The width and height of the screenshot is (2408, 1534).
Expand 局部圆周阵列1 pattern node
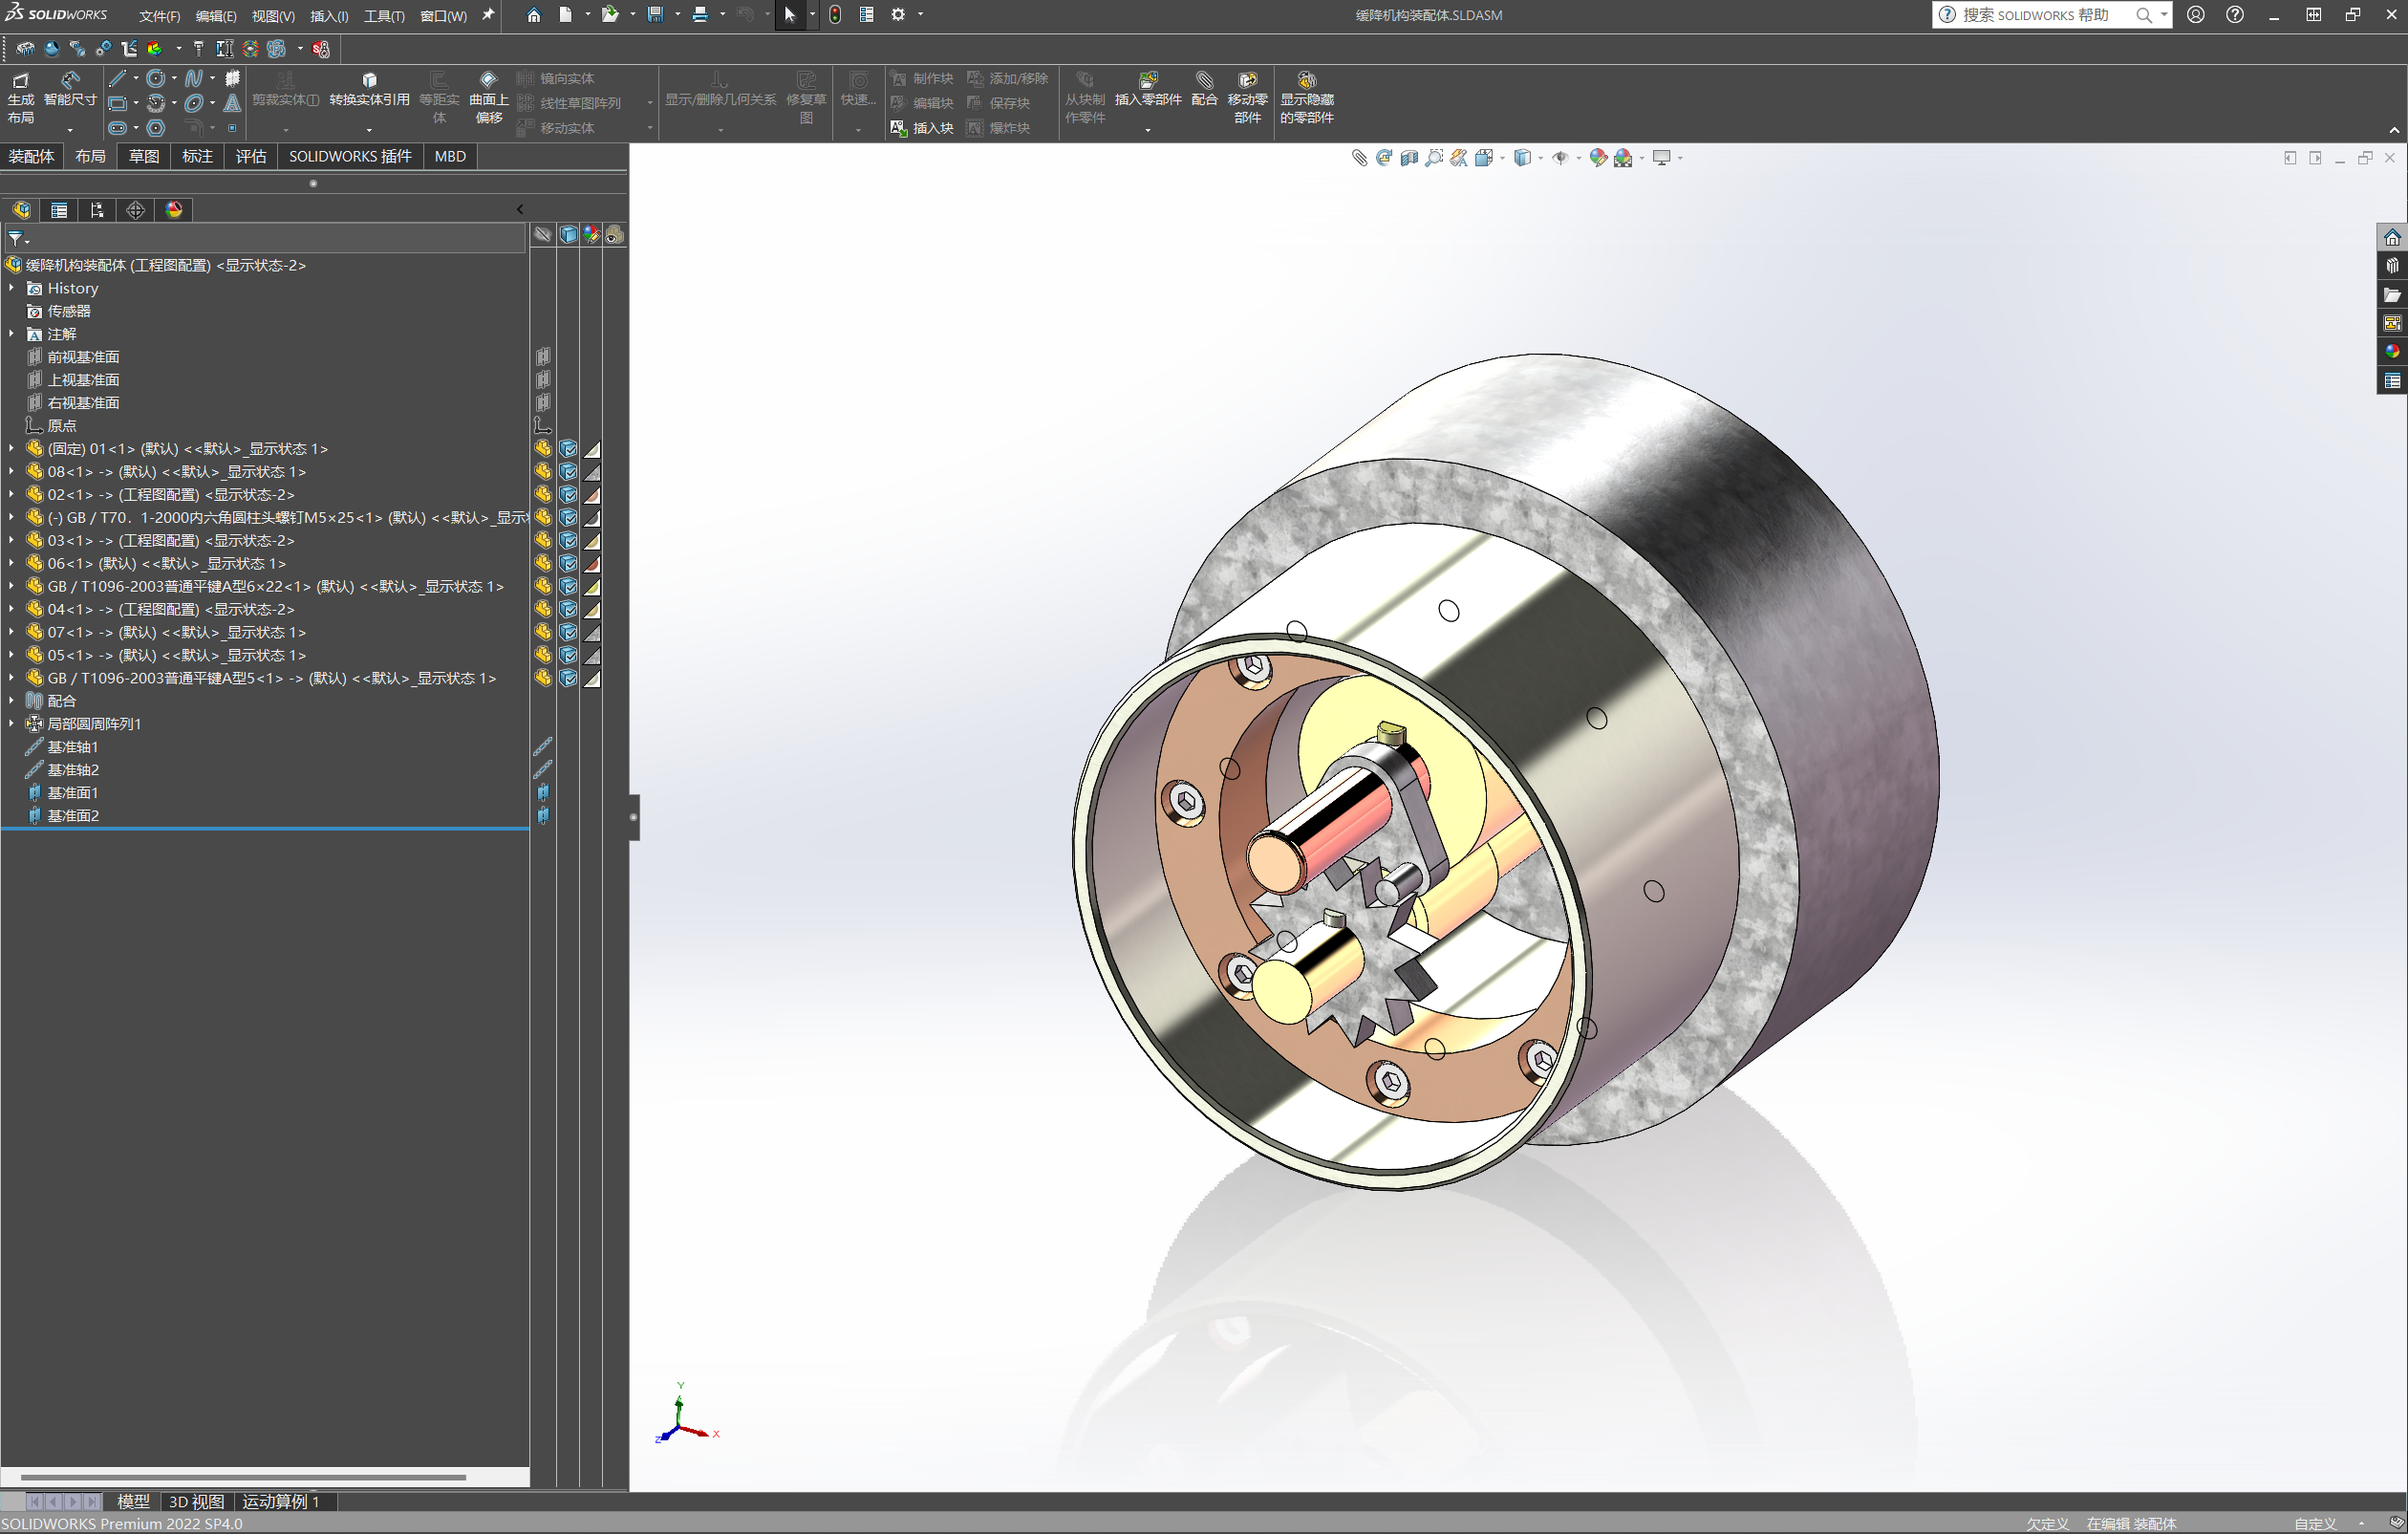point(11,724)
